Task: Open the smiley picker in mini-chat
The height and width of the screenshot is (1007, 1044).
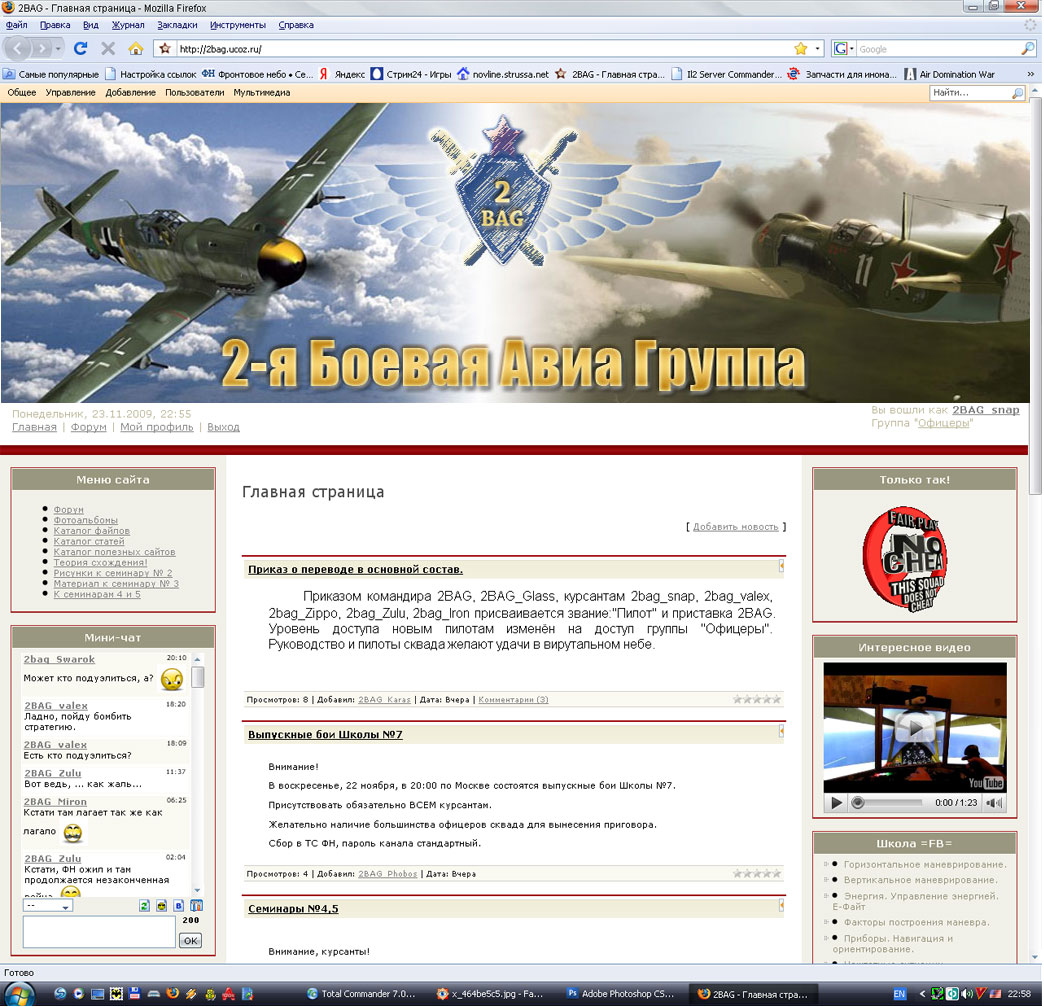Action: [x=161, y=905]
